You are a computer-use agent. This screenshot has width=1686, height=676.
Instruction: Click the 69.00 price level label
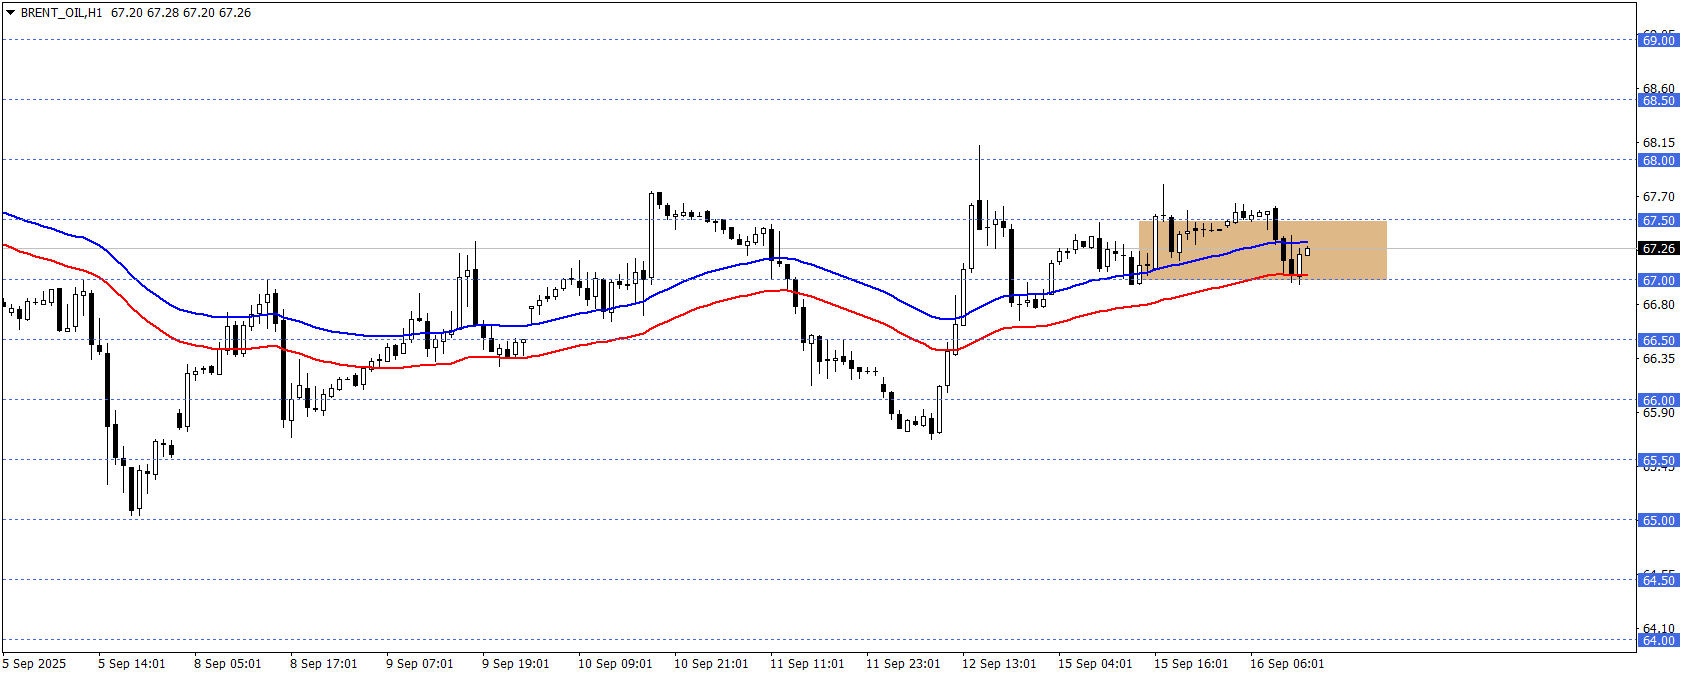click(x=1659, y=40)
